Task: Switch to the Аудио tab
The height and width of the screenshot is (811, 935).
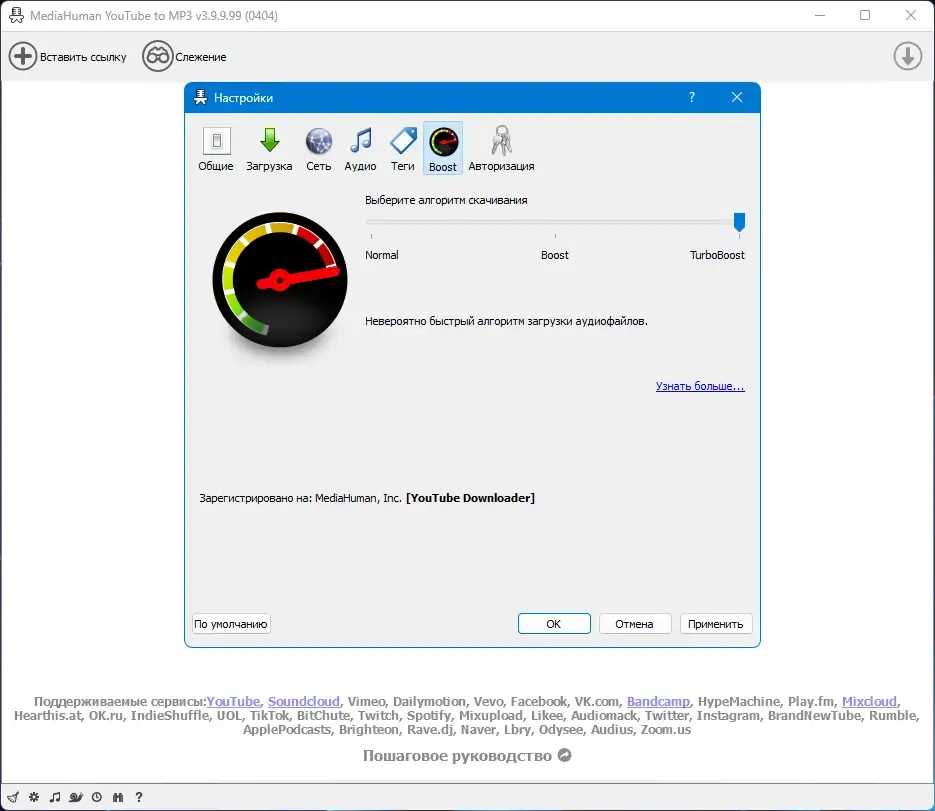Action: point(360,149)
